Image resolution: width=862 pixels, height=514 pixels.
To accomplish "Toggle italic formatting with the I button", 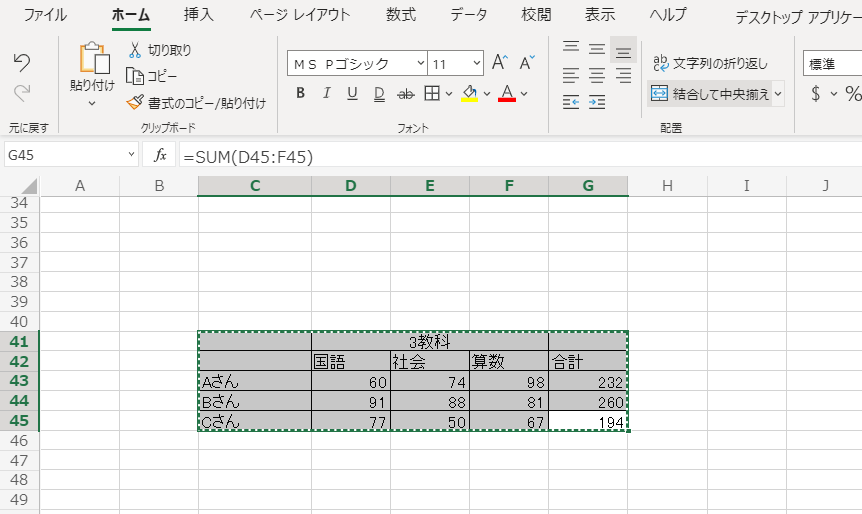I will [x=327, y=94].
